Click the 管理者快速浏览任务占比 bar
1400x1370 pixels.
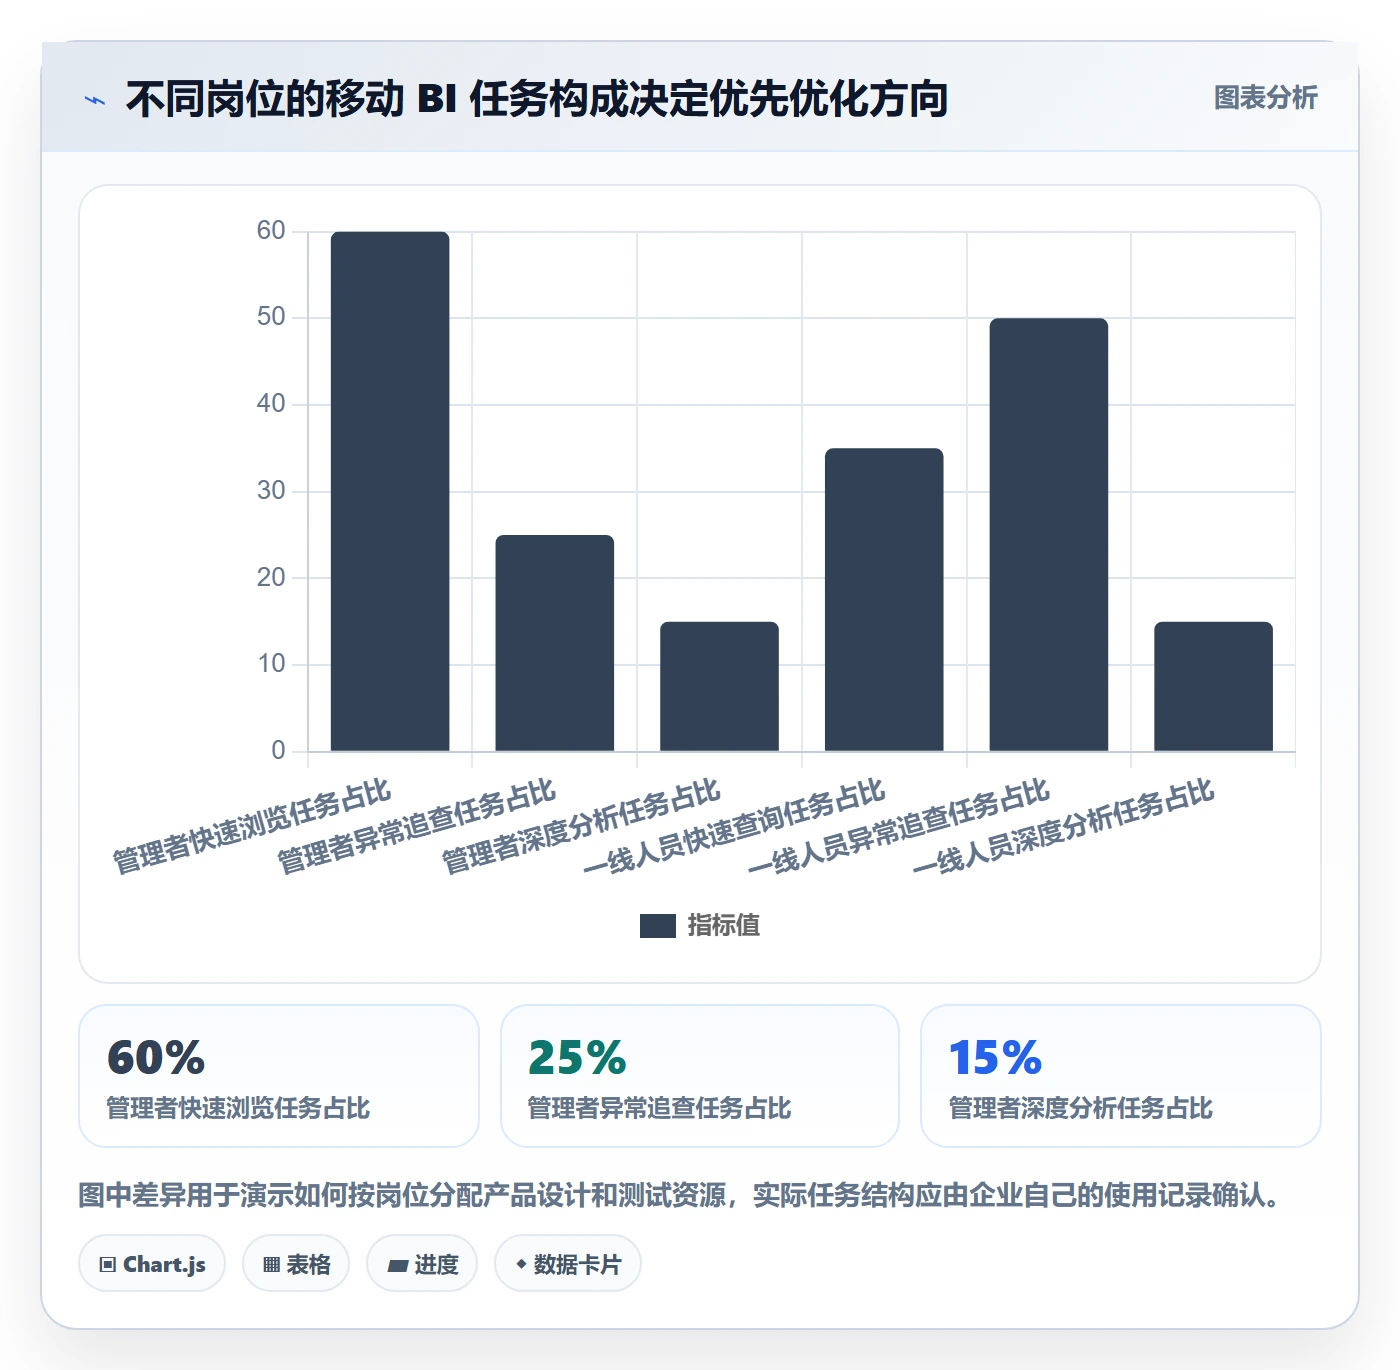pyautogui.click(x=390, y=491)
